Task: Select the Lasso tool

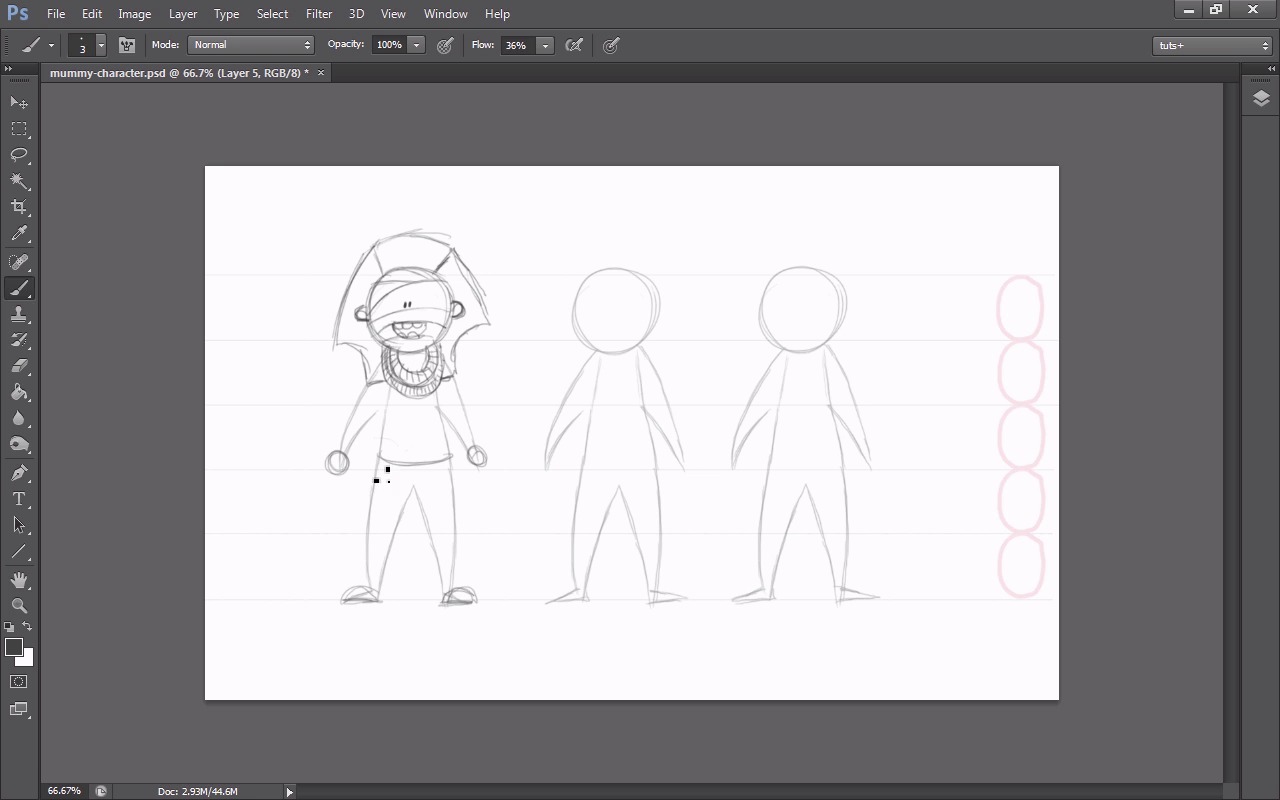Action: [x=19, y=155]
